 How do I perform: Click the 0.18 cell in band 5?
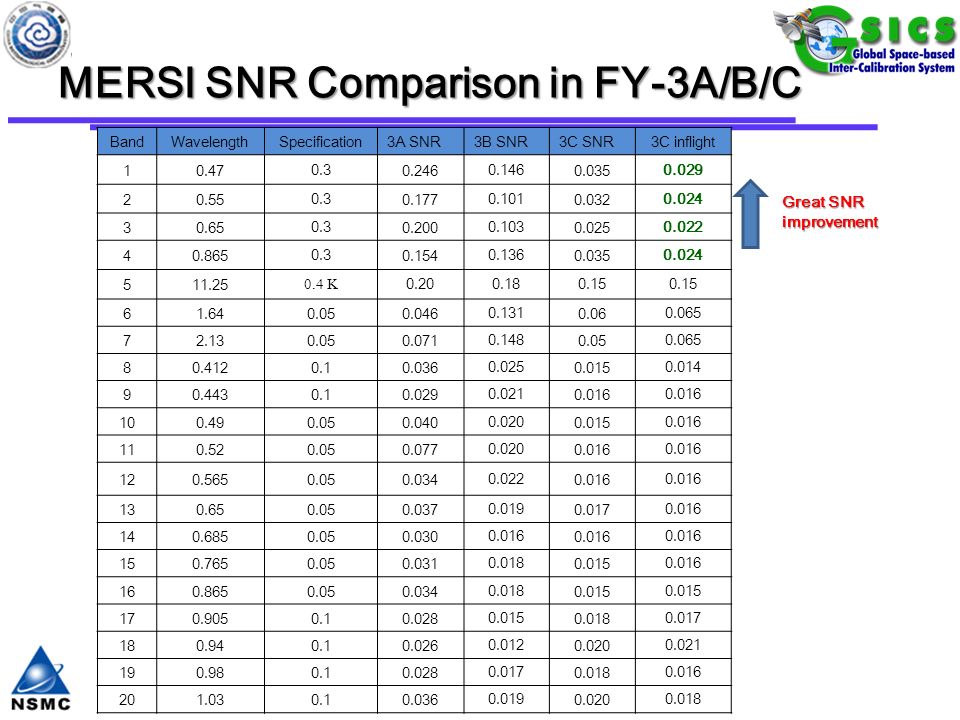506,284
